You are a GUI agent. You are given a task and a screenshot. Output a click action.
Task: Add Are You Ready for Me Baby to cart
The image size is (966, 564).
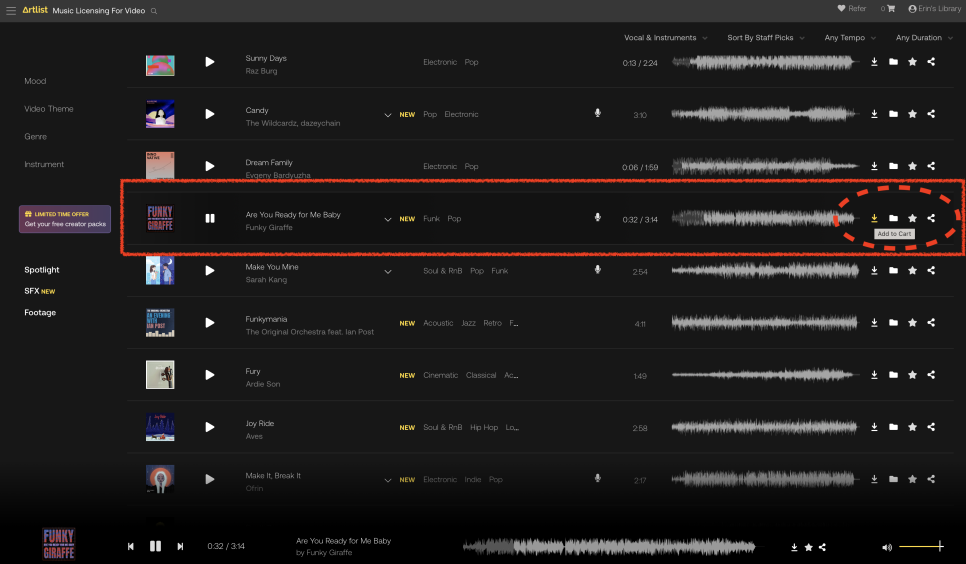coord(874,218)
